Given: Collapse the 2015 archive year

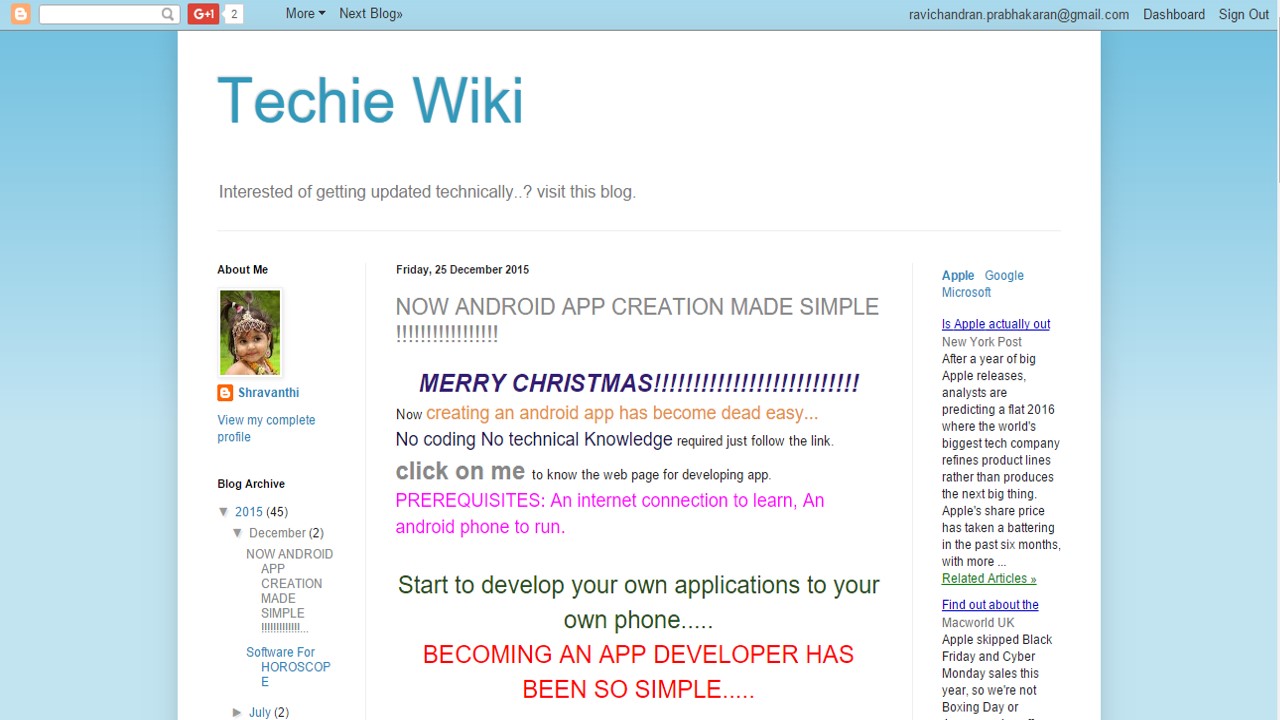Looking at the screenshot, I should (224, 512).
